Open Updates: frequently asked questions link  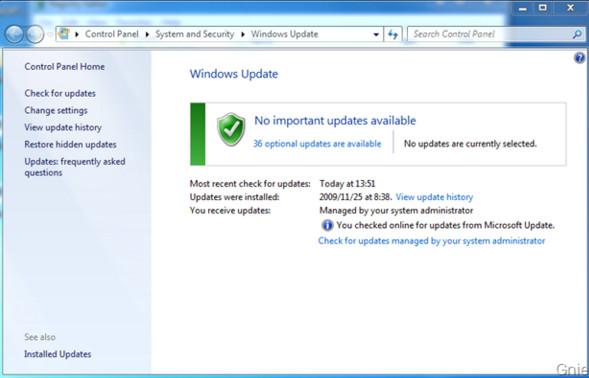click(75, 167)
